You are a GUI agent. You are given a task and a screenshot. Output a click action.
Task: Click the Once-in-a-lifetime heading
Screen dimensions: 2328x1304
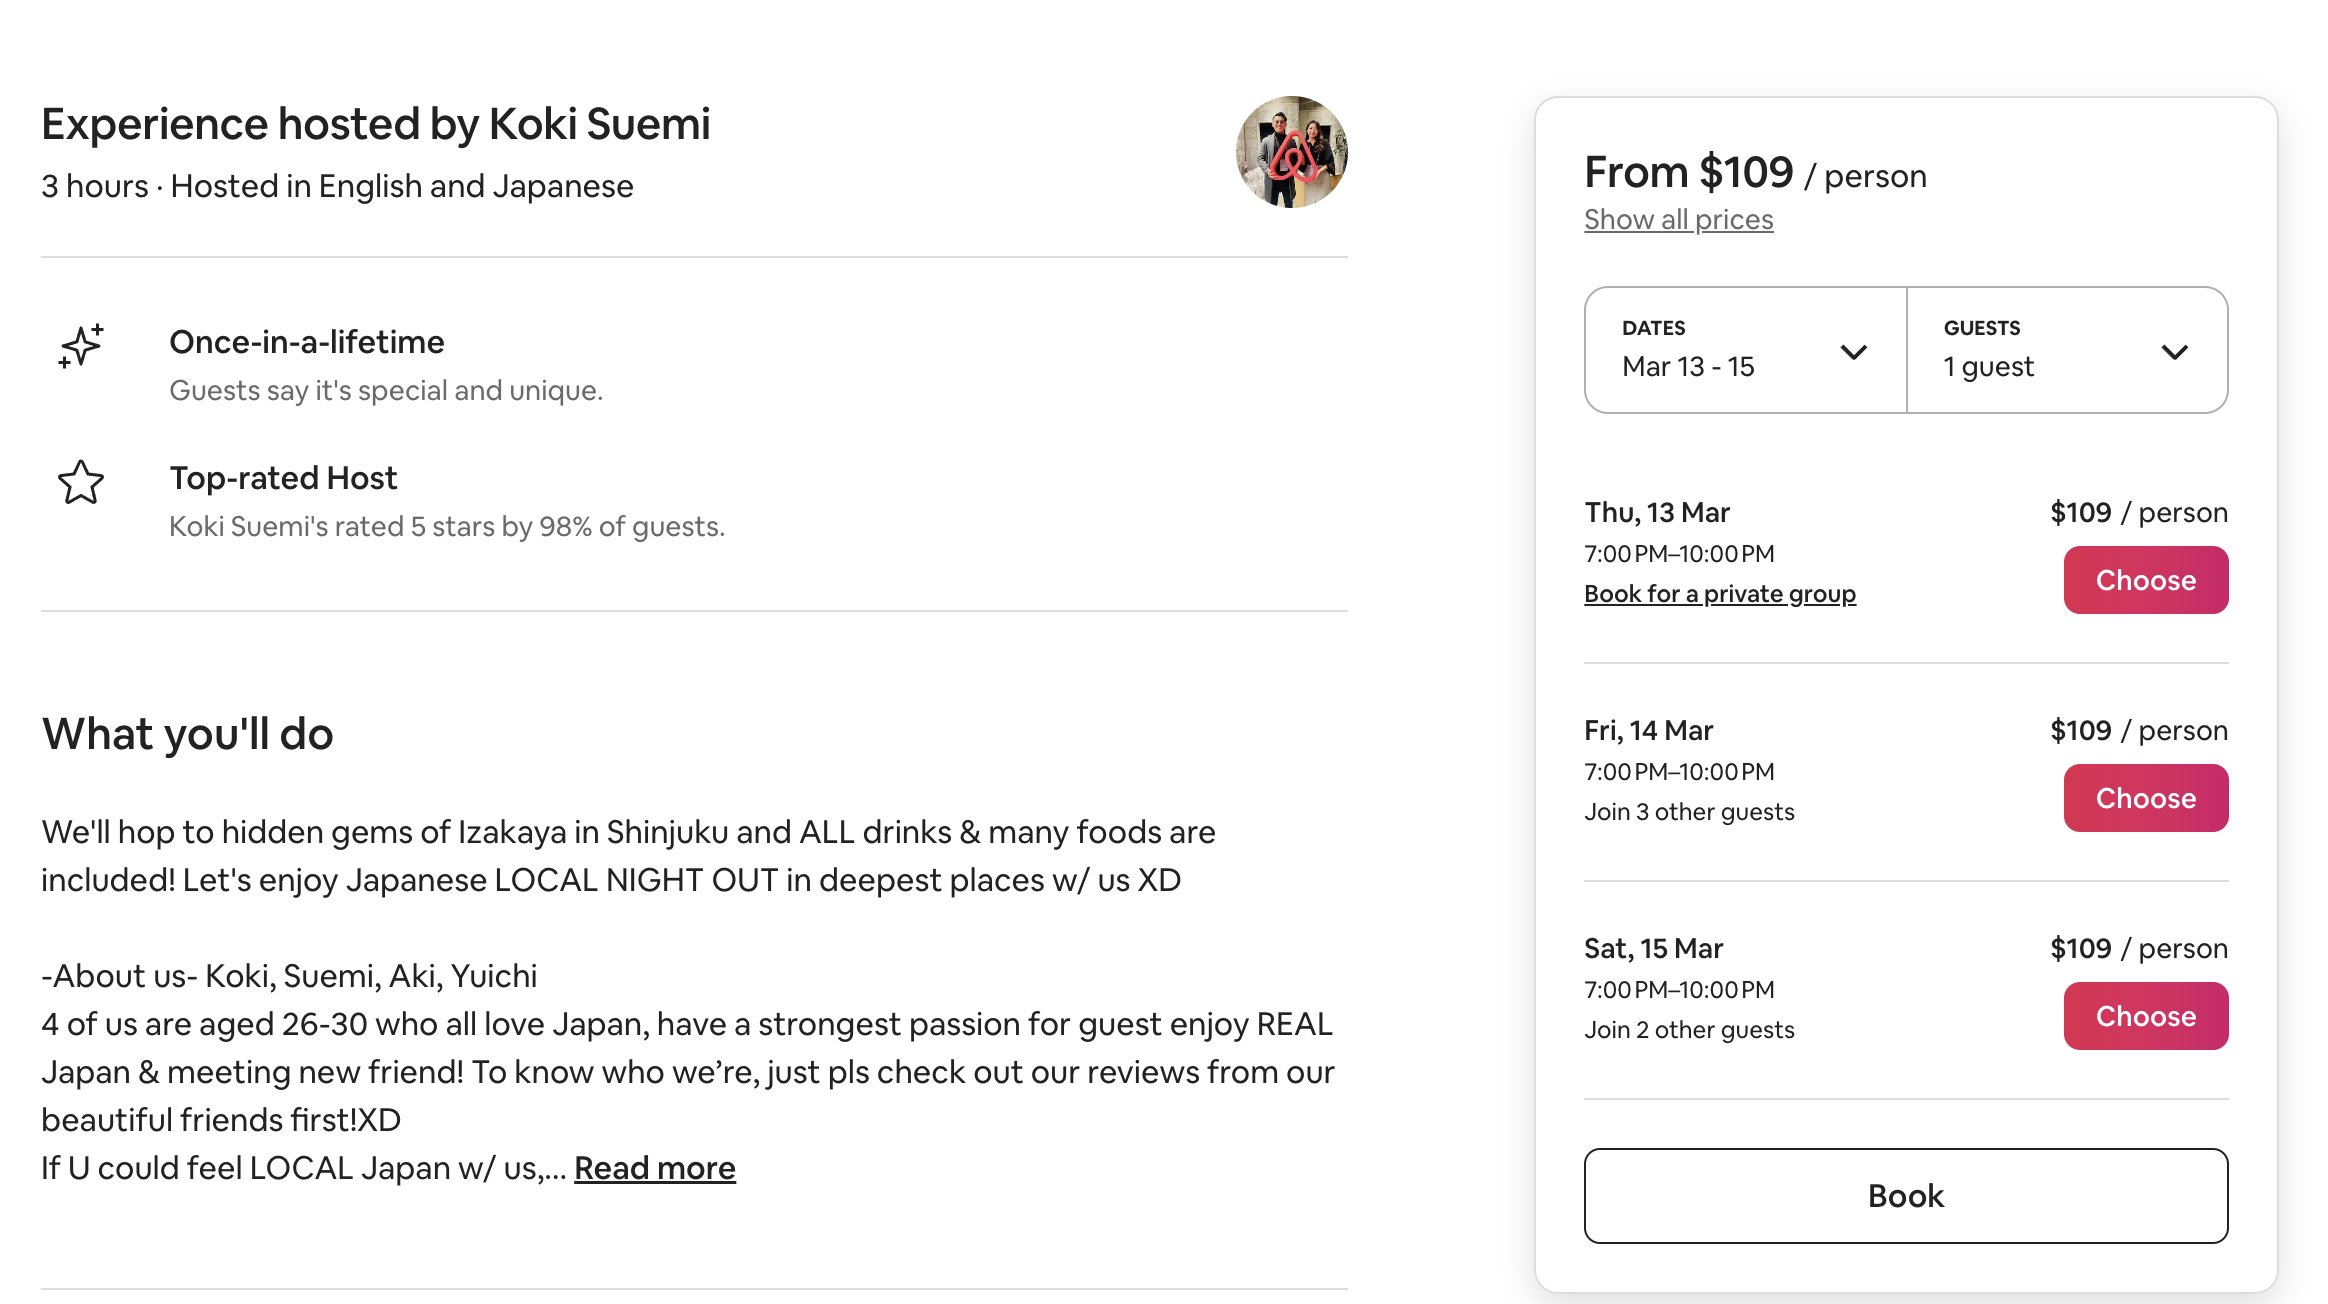[x=307, y=342]
